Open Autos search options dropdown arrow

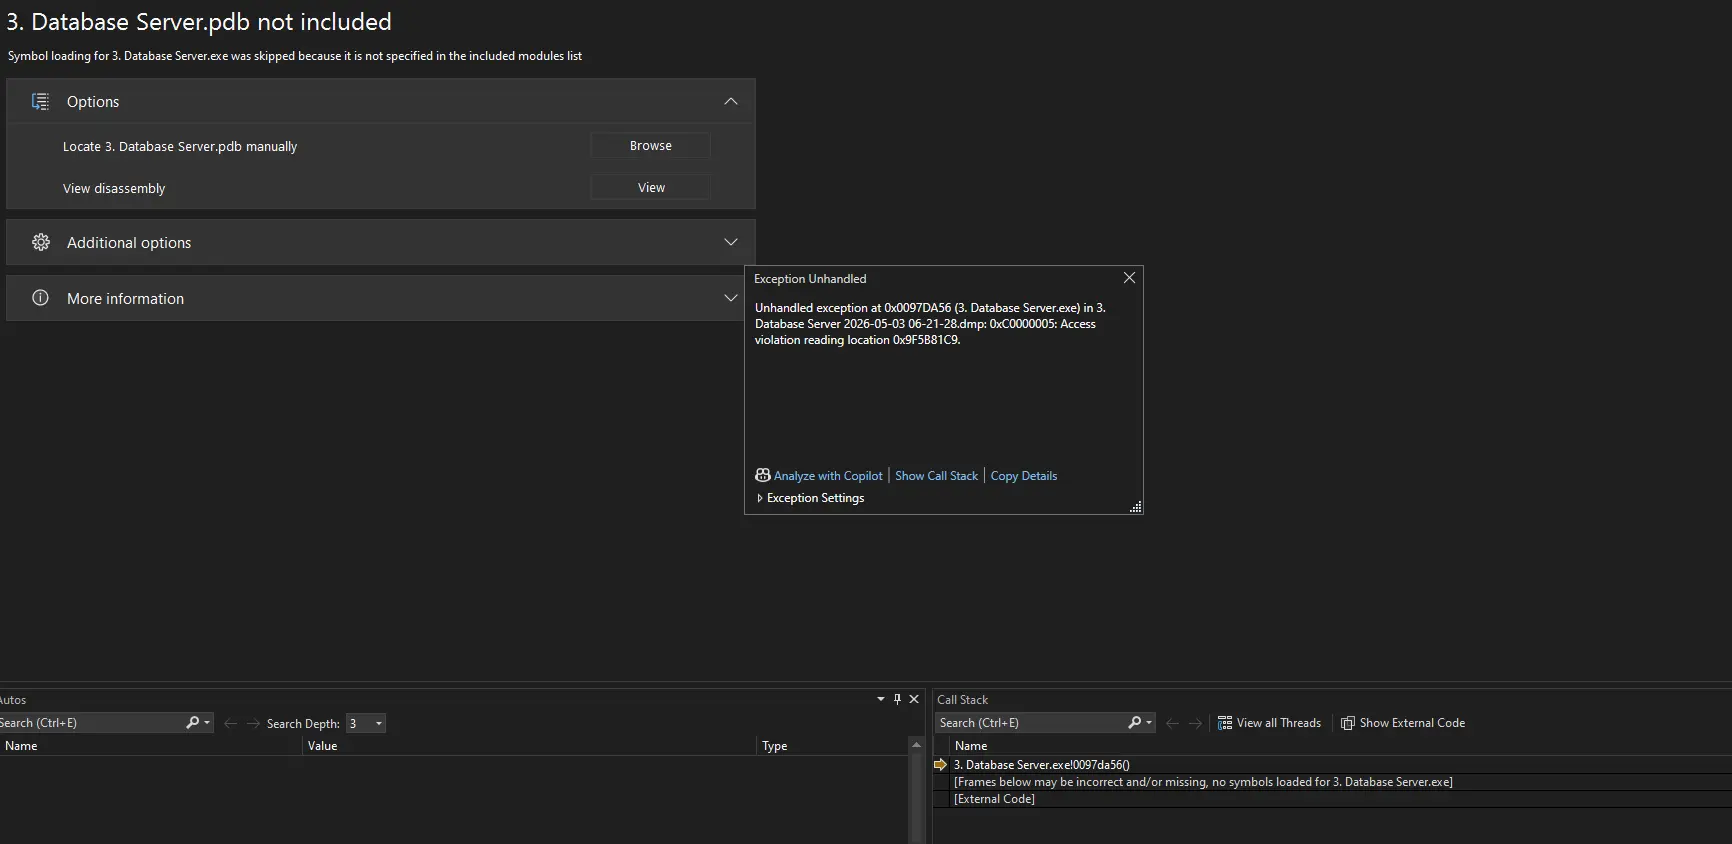pos(207,722)
